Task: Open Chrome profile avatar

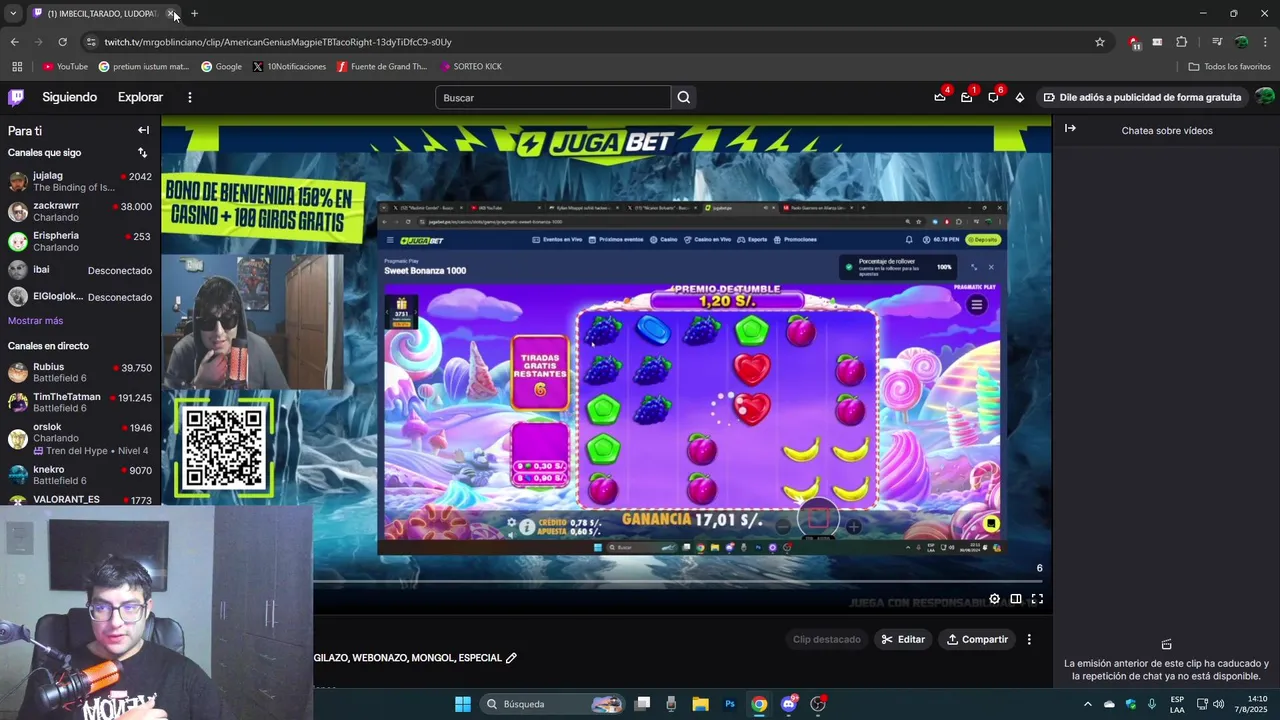Action: (x=1241, y=42)
